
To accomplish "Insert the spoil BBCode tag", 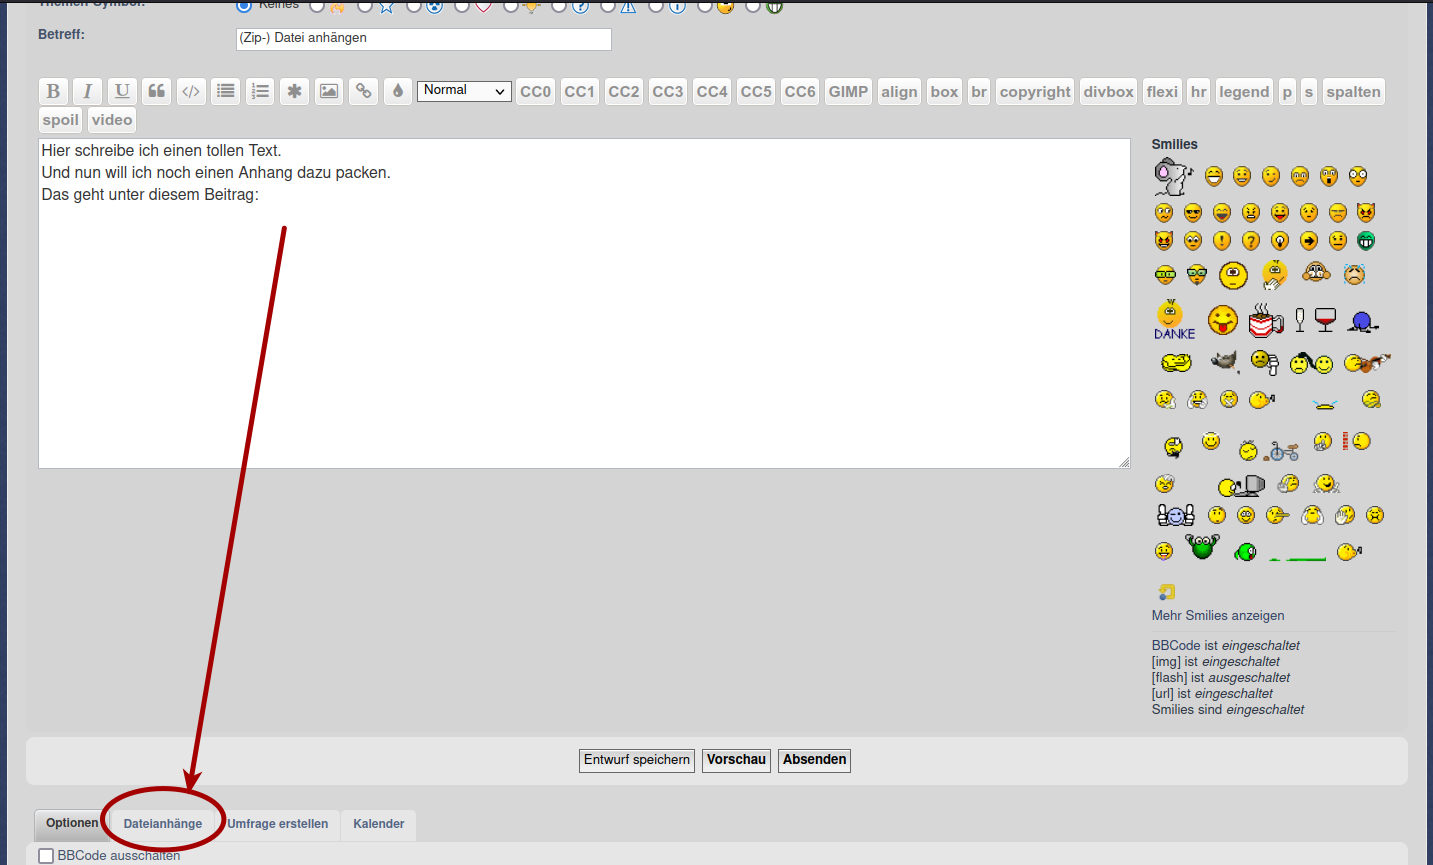I will pos(60,120).
